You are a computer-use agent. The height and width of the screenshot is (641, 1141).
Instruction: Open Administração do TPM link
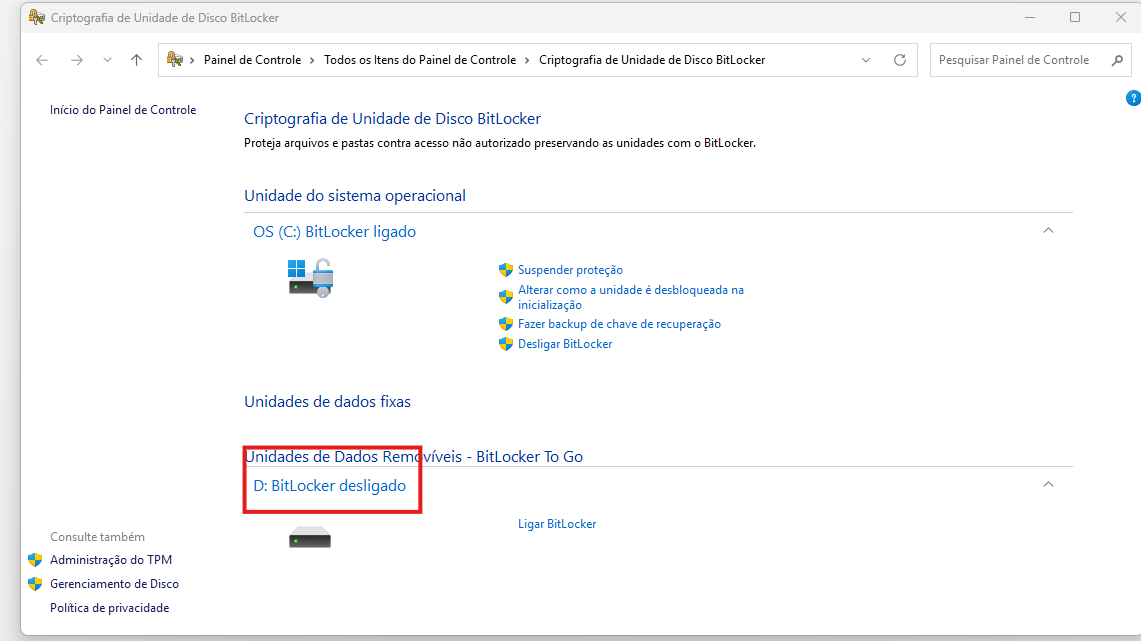(x=111, y=560)
